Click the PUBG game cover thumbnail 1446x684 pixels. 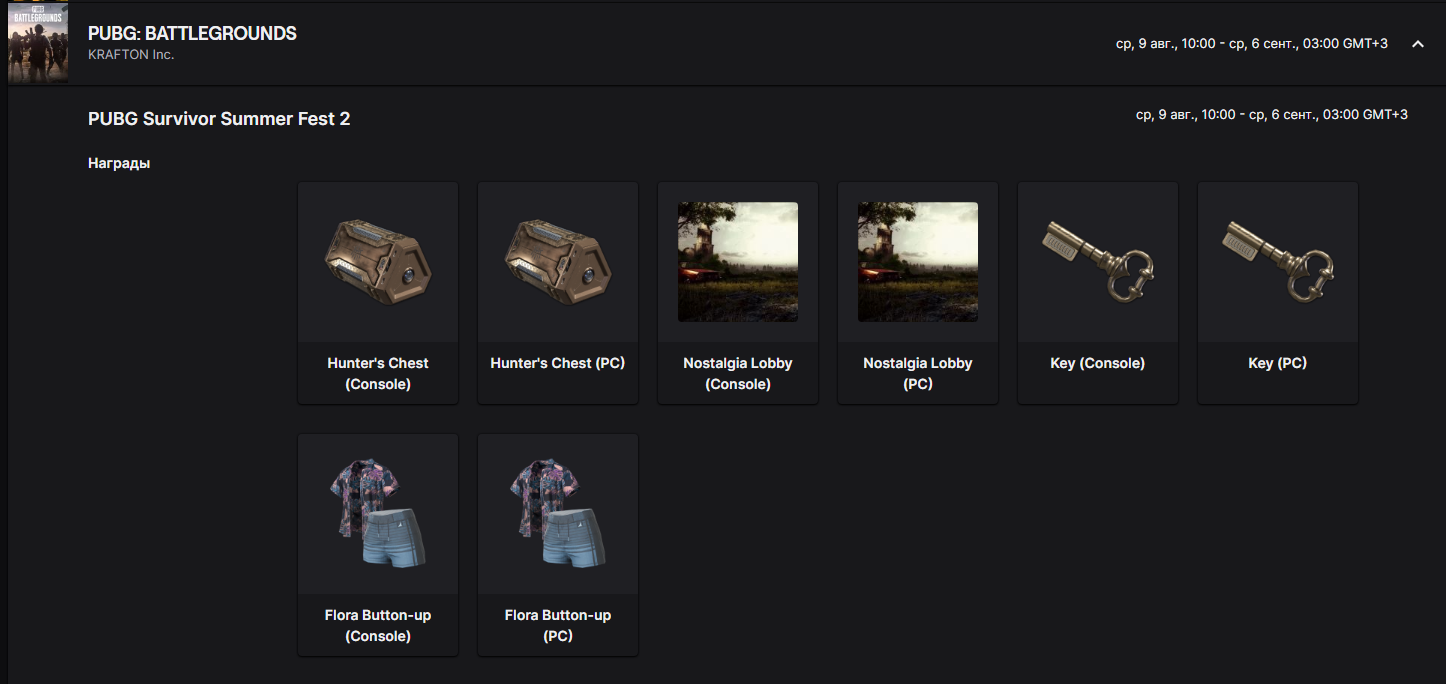38,43
